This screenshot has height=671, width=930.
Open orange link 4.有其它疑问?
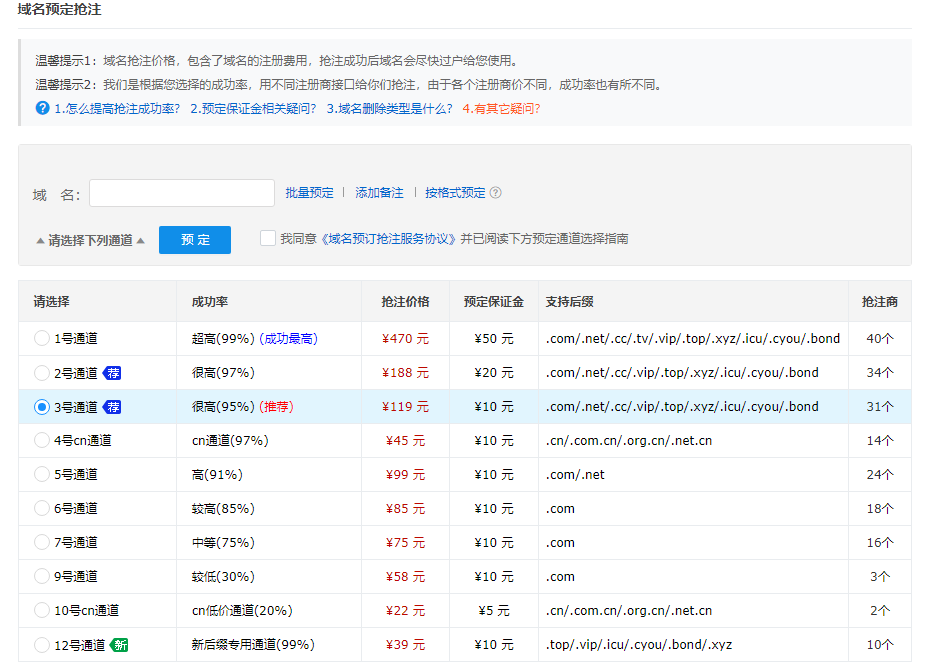tap(501, 109)
